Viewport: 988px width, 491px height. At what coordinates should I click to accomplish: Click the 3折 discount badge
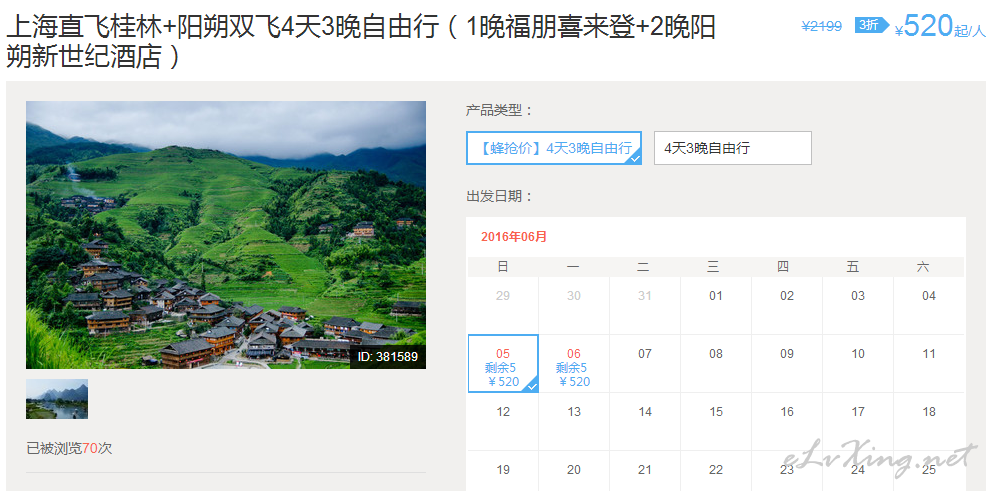(871, 25)
